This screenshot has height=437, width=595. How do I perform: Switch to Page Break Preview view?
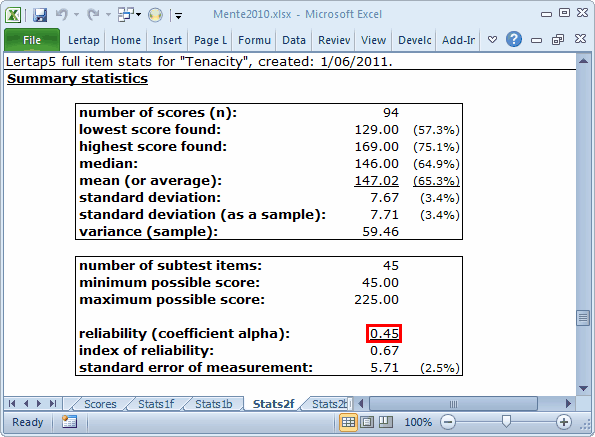pos(386,422)
